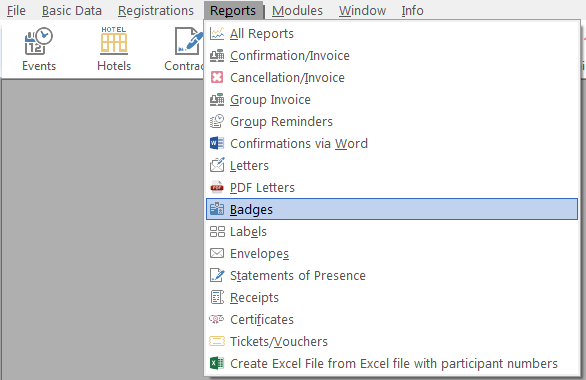
Task: Select Envelopes menu entry
Action: (x=392, y=253)
